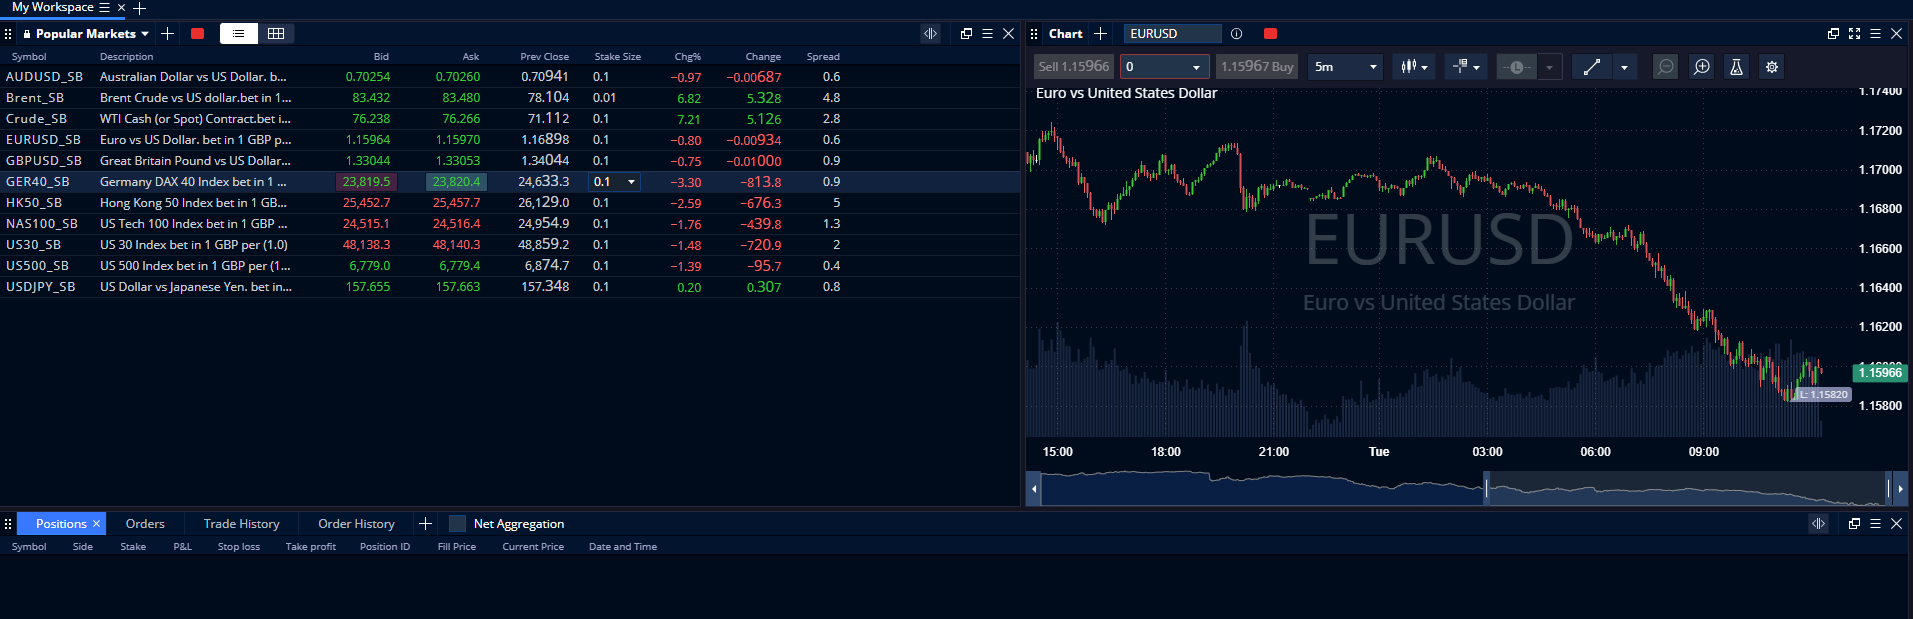Sort positions by Date and Time column

click(x=623, y=547)
